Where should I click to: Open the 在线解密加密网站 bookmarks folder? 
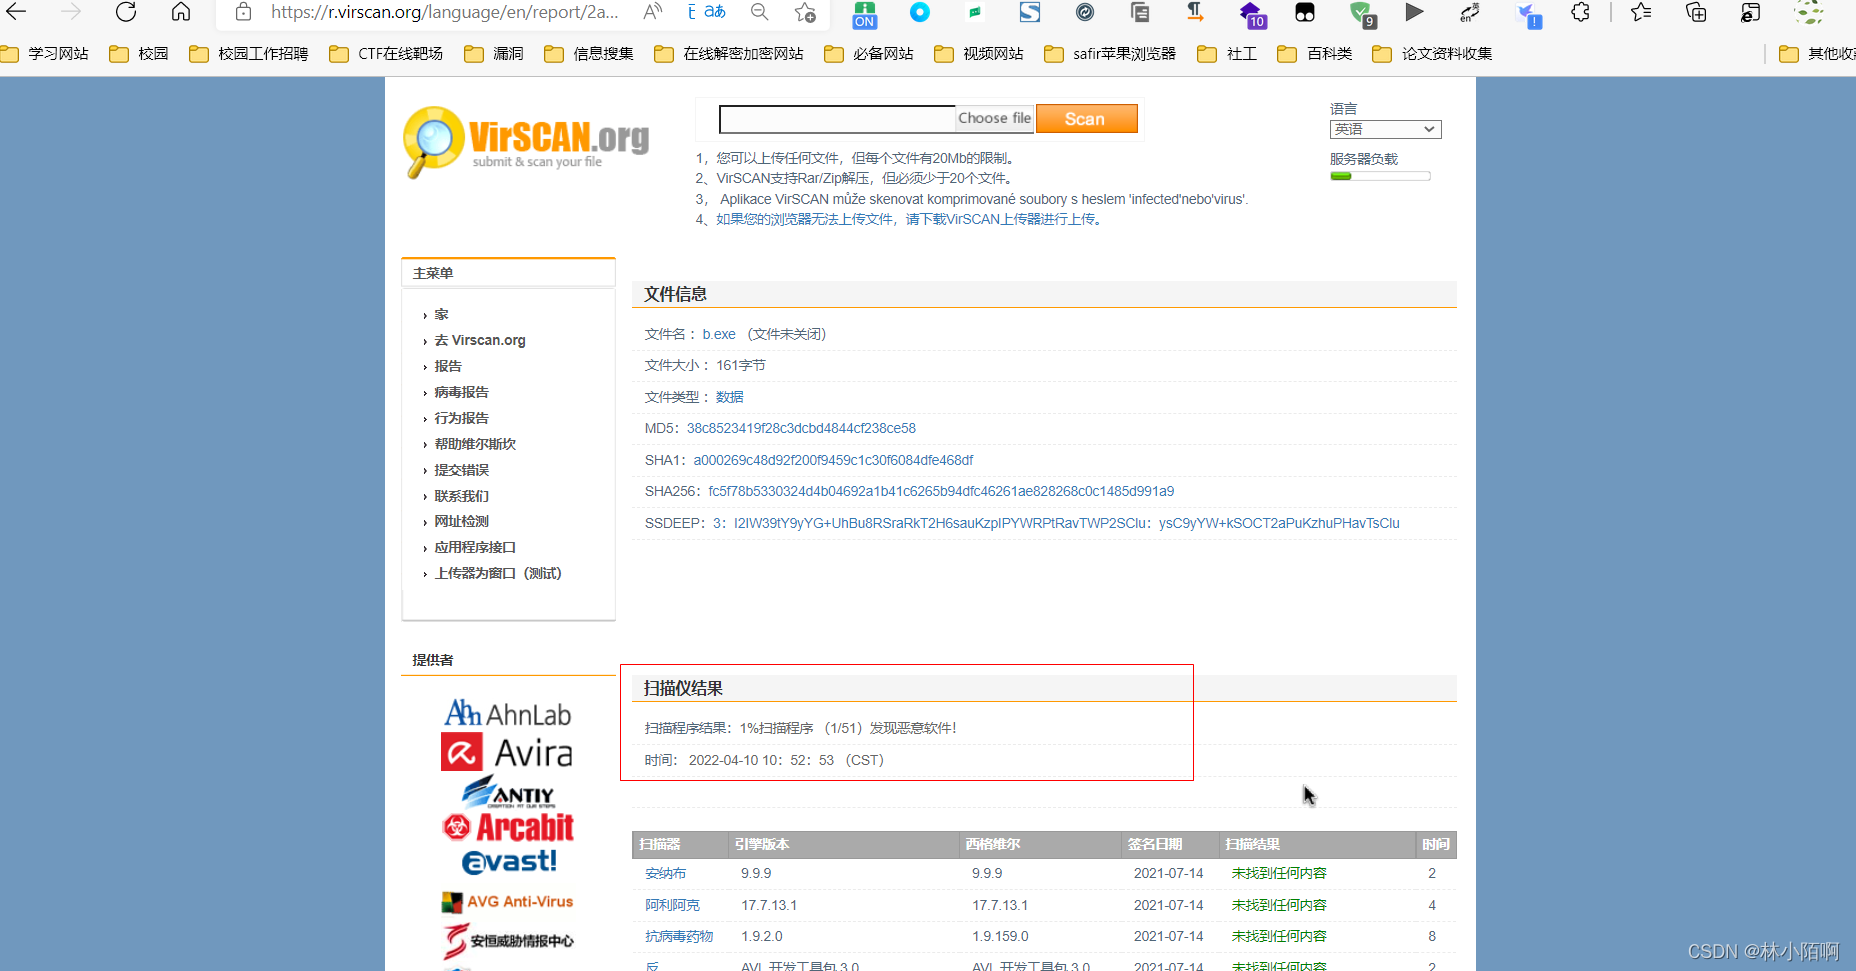click(x=729, y=54)
